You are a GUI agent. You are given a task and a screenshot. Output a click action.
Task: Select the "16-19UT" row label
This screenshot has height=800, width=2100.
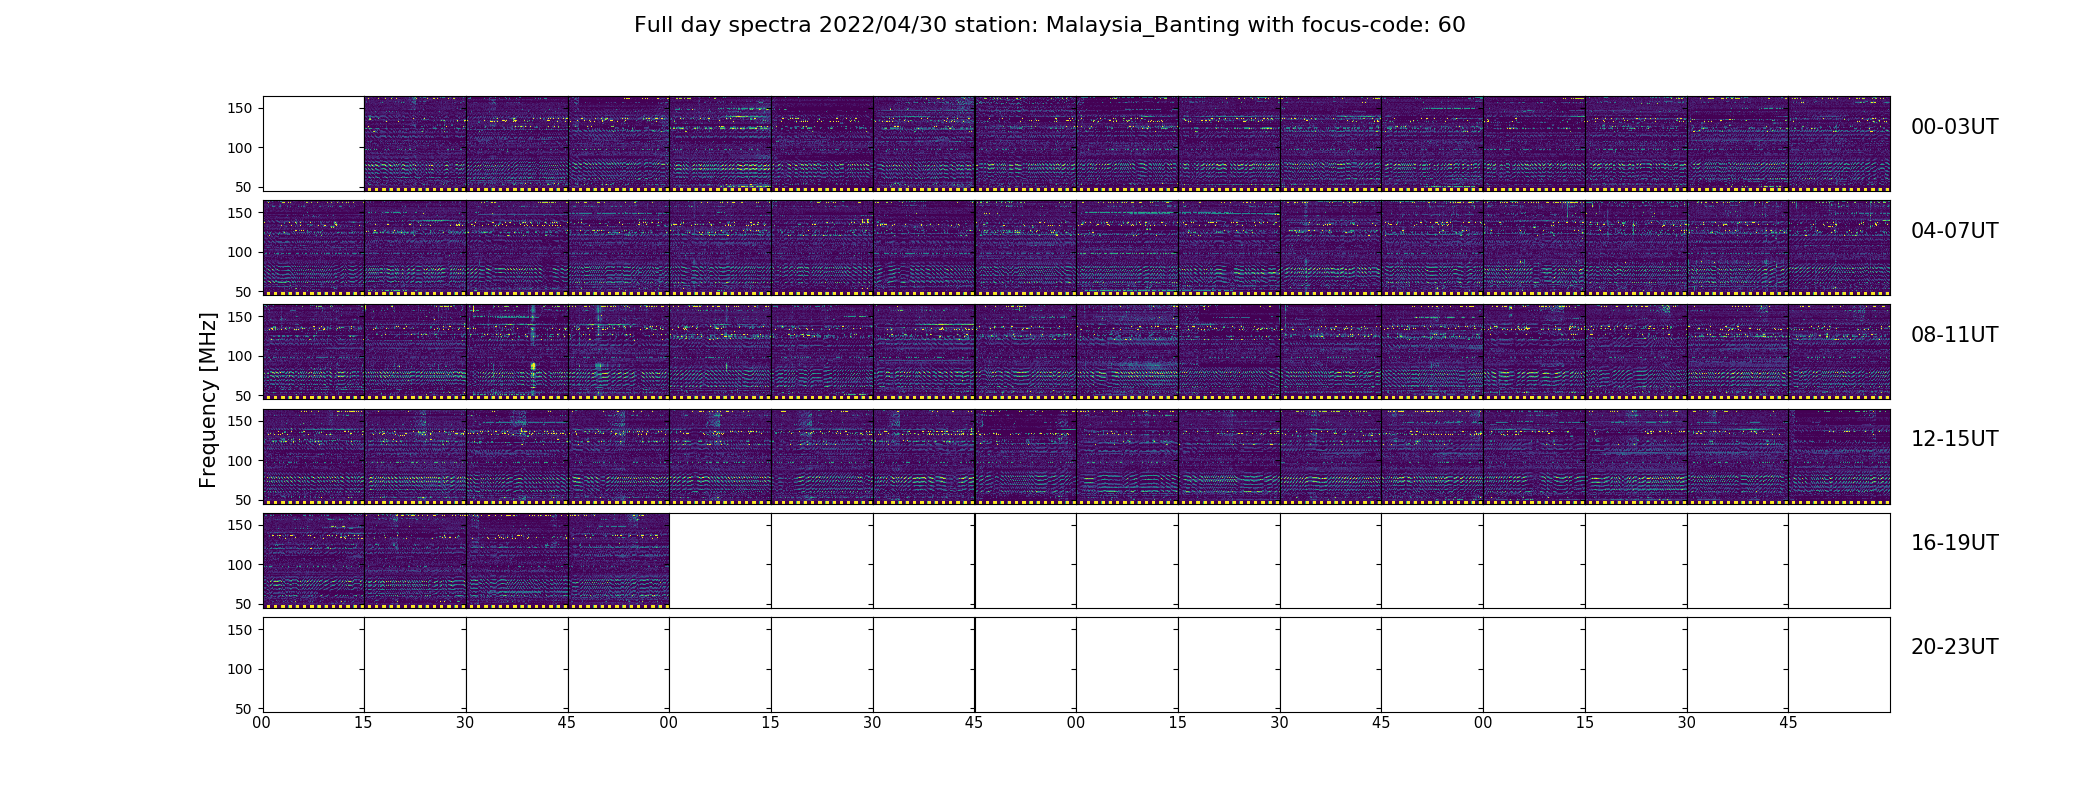coord(1954,543)
